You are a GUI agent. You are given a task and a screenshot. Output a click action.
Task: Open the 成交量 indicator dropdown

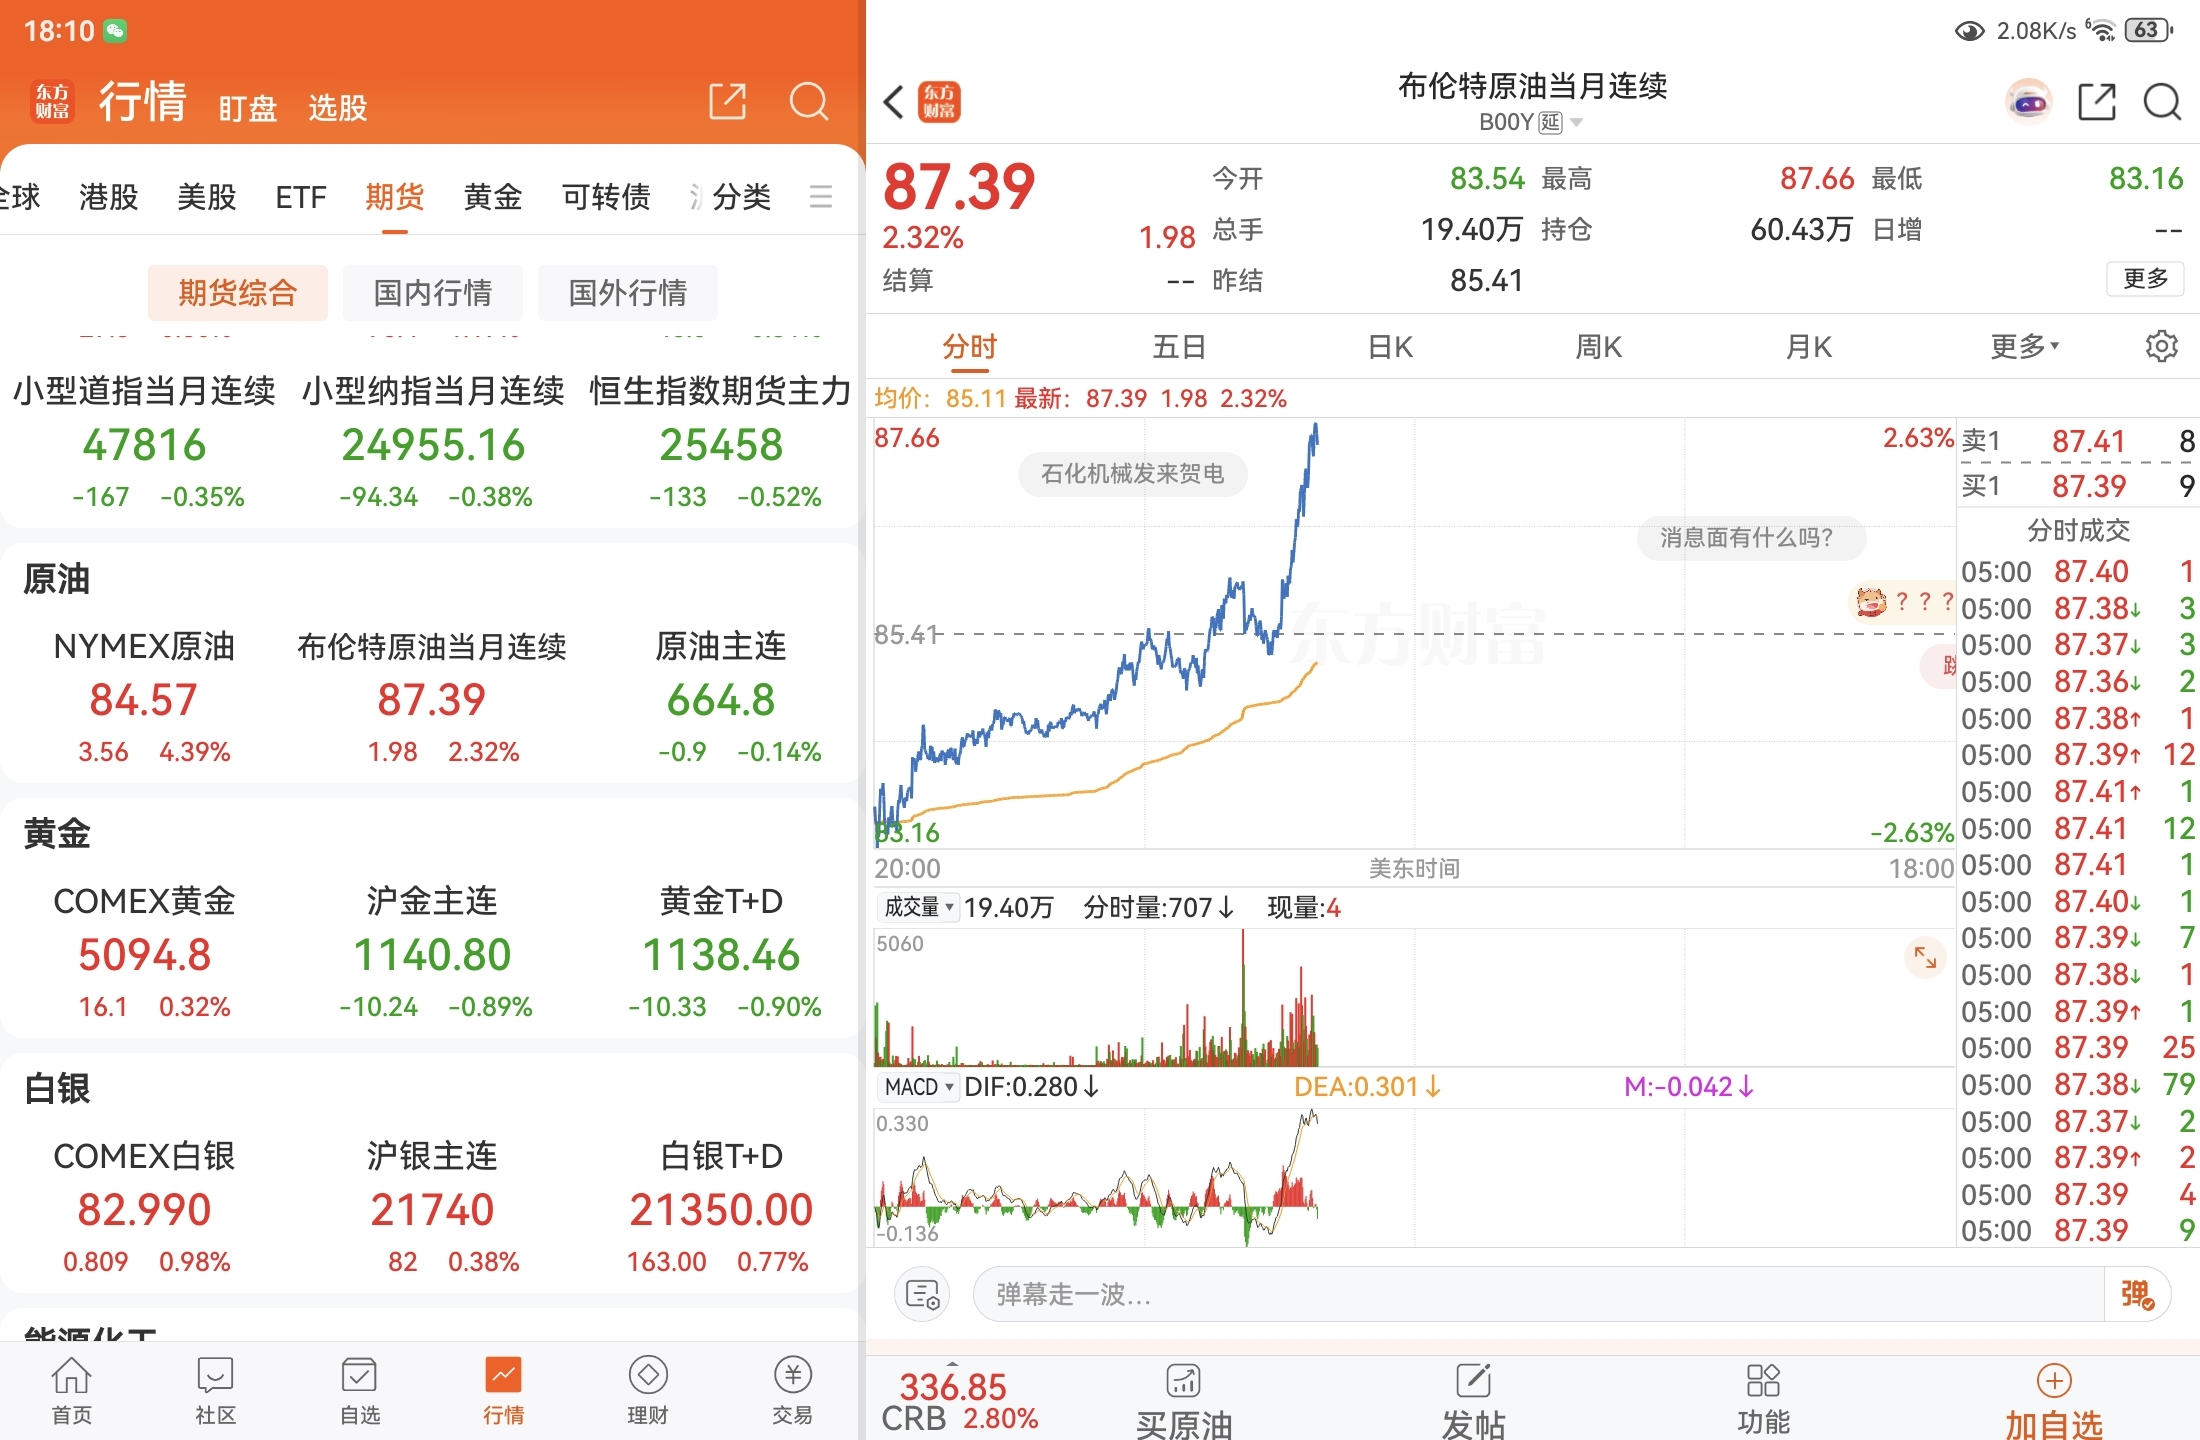pos(918,907)
